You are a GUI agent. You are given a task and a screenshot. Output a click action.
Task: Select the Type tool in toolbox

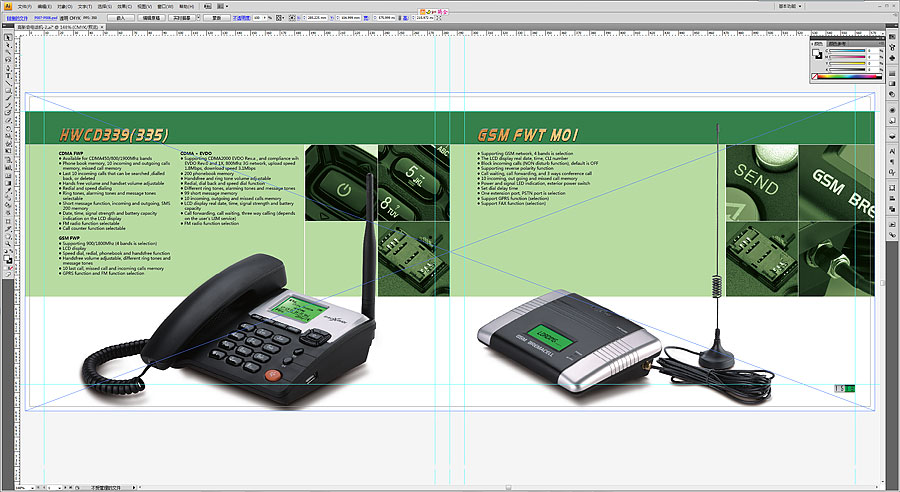tap(9, 75)
